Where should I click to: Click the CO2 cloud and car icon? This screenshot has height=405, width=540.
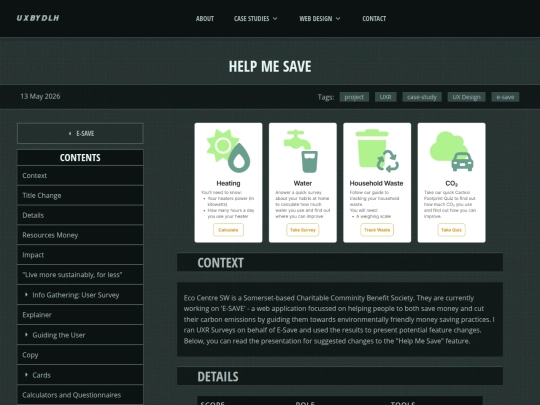pyautogui.click(x=451, y=151)
